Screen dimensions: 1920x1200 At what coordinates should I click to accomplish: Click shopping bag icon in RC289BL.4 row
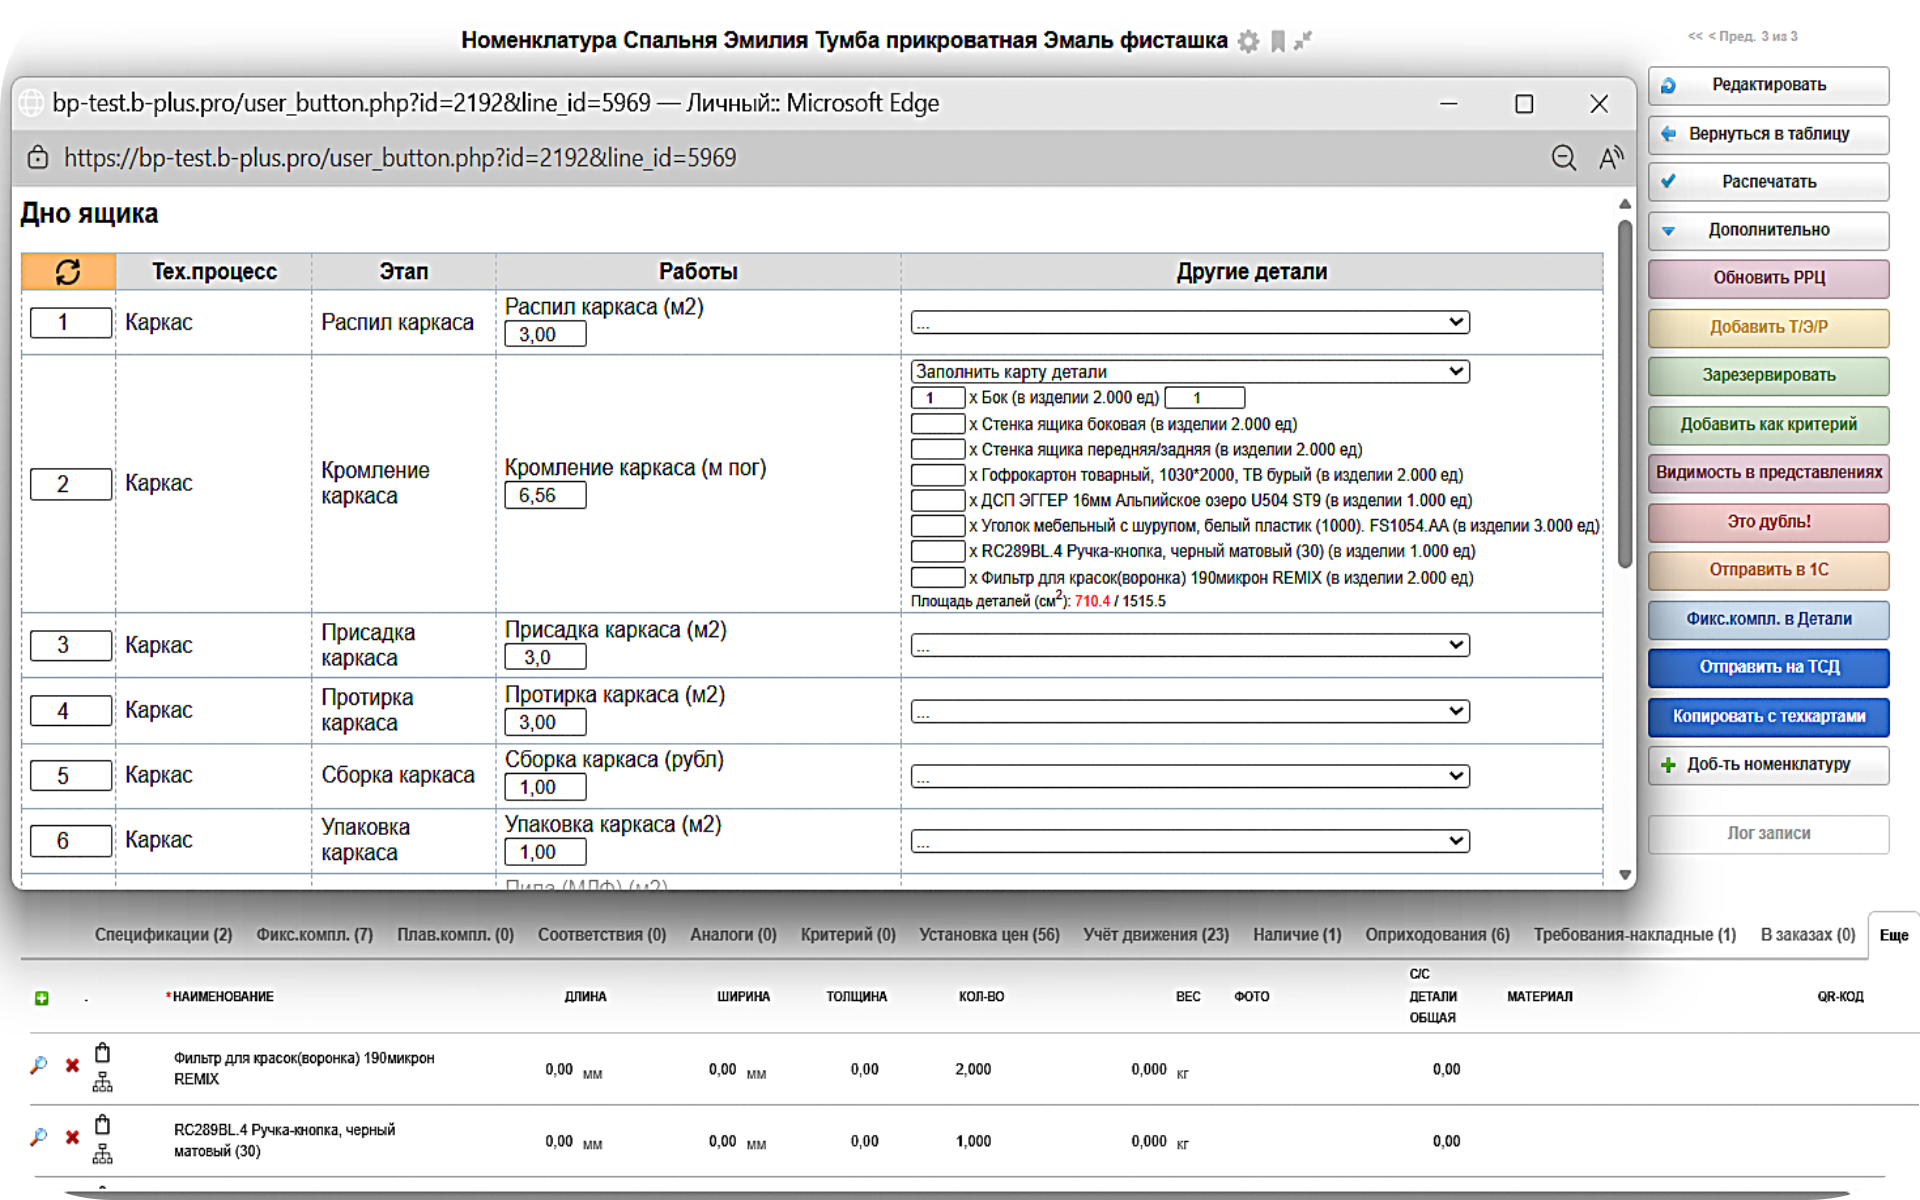click(x=102, y=1124)
